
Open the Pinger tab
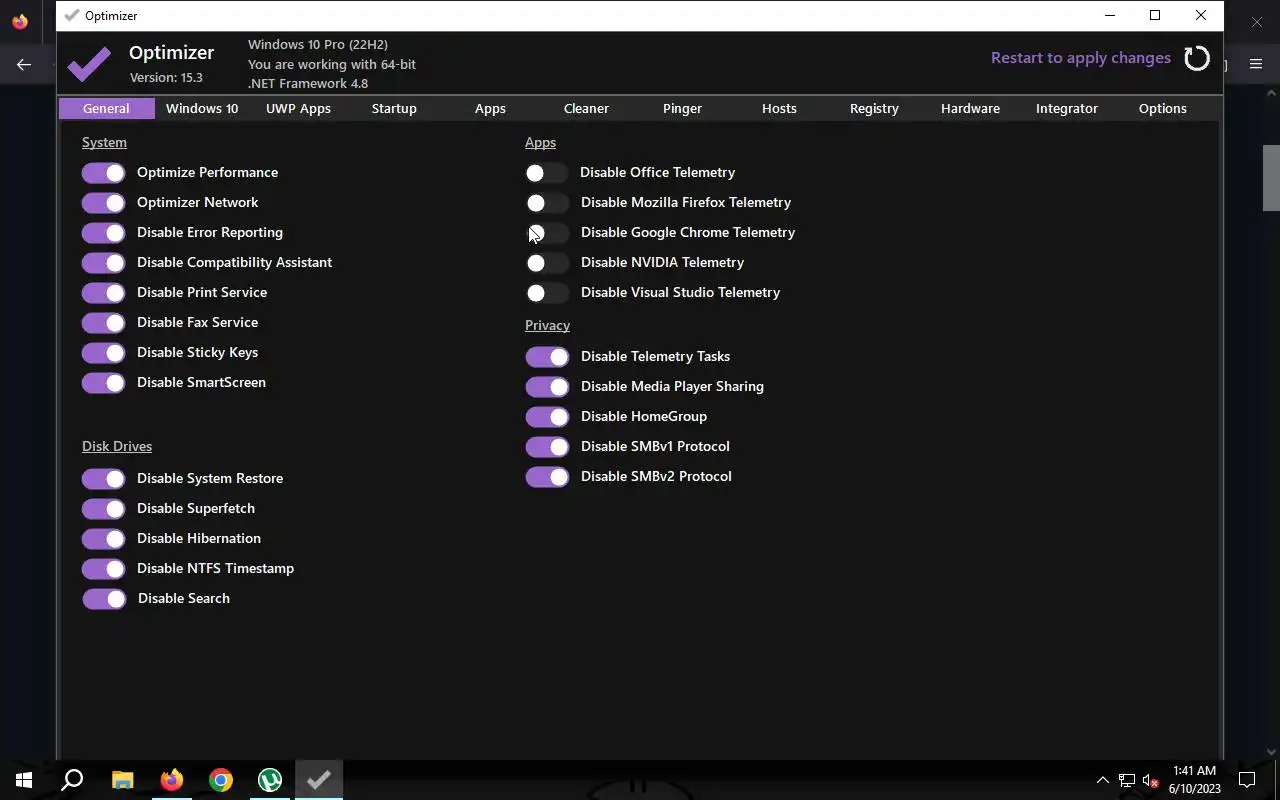tap(682, 108)
